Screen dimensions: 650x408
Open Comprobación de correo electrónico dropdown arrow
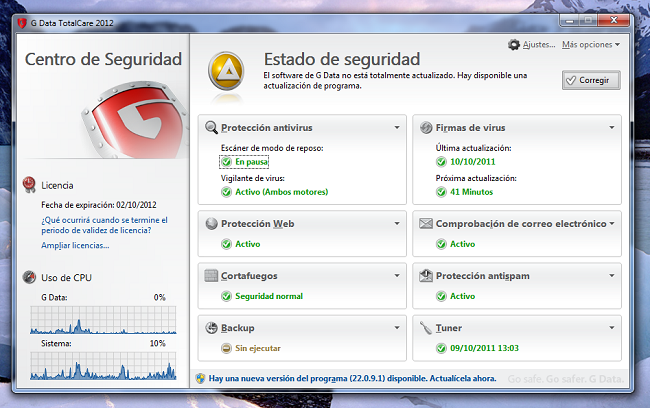click(611, 223)
